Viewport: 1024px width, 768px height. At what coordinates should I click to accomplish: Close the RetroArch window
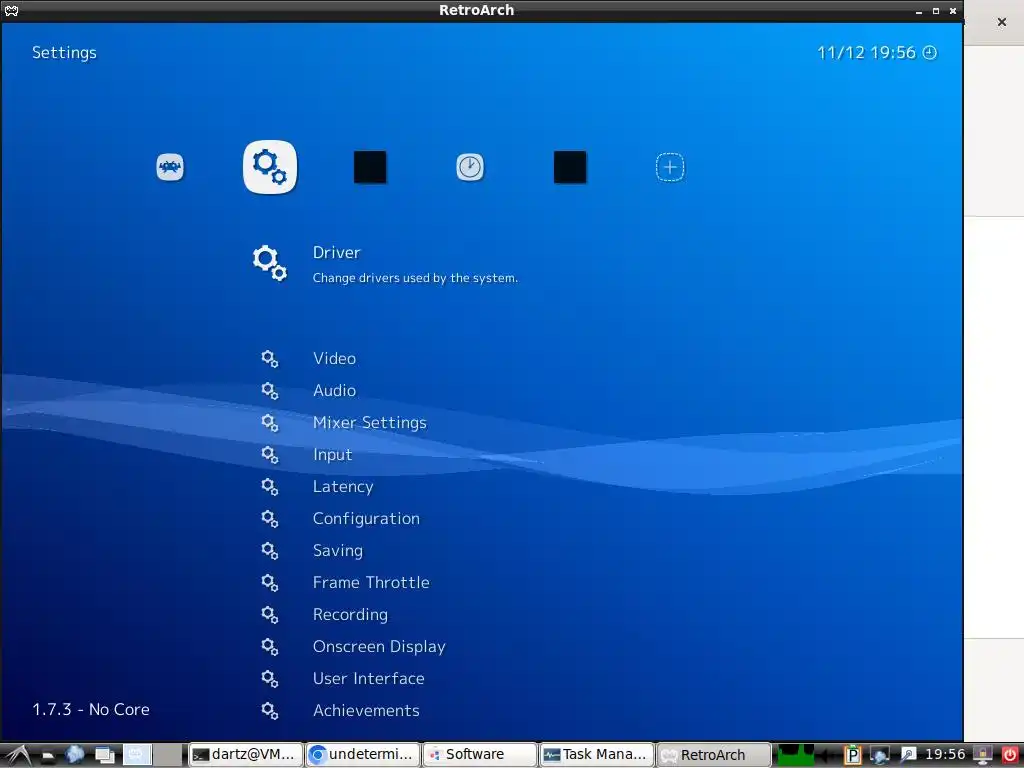[x=953, y=11]
